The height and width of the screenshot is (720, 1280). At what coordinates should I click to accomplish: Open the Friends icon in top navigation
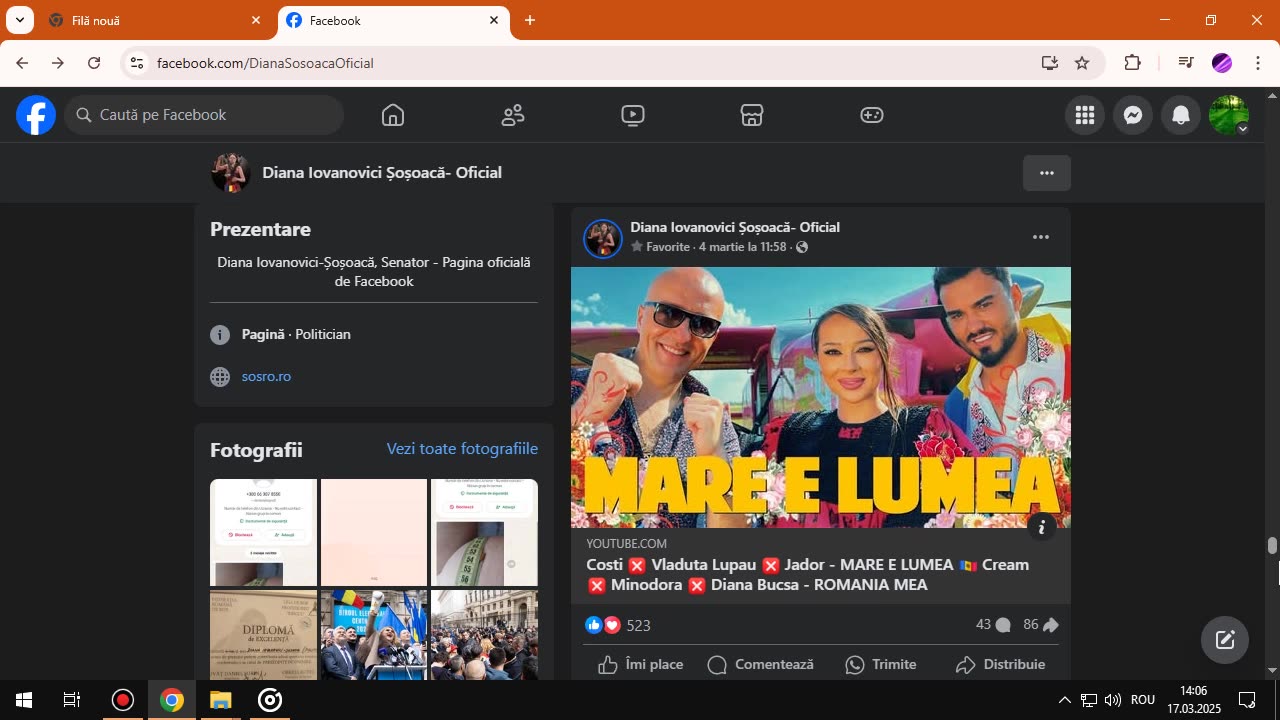point(513,115)
